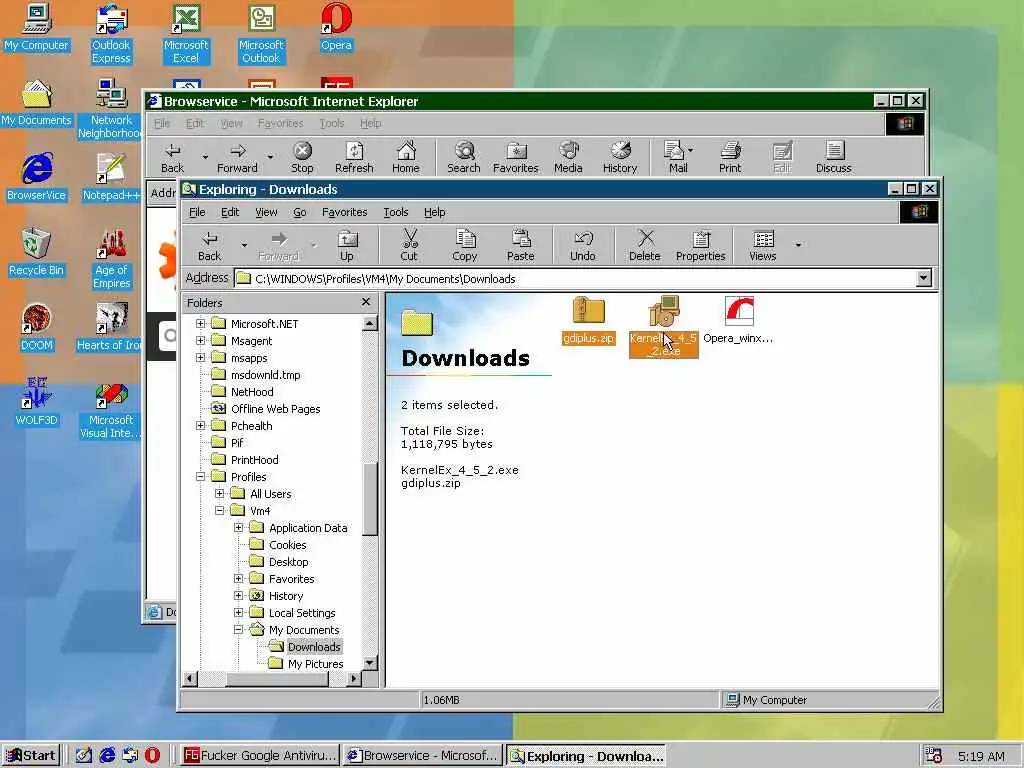Click Stop in the Internet Explorer toolbar
Image resolution: width=1024 pixels, height=768 pixels.
(302, 157)
